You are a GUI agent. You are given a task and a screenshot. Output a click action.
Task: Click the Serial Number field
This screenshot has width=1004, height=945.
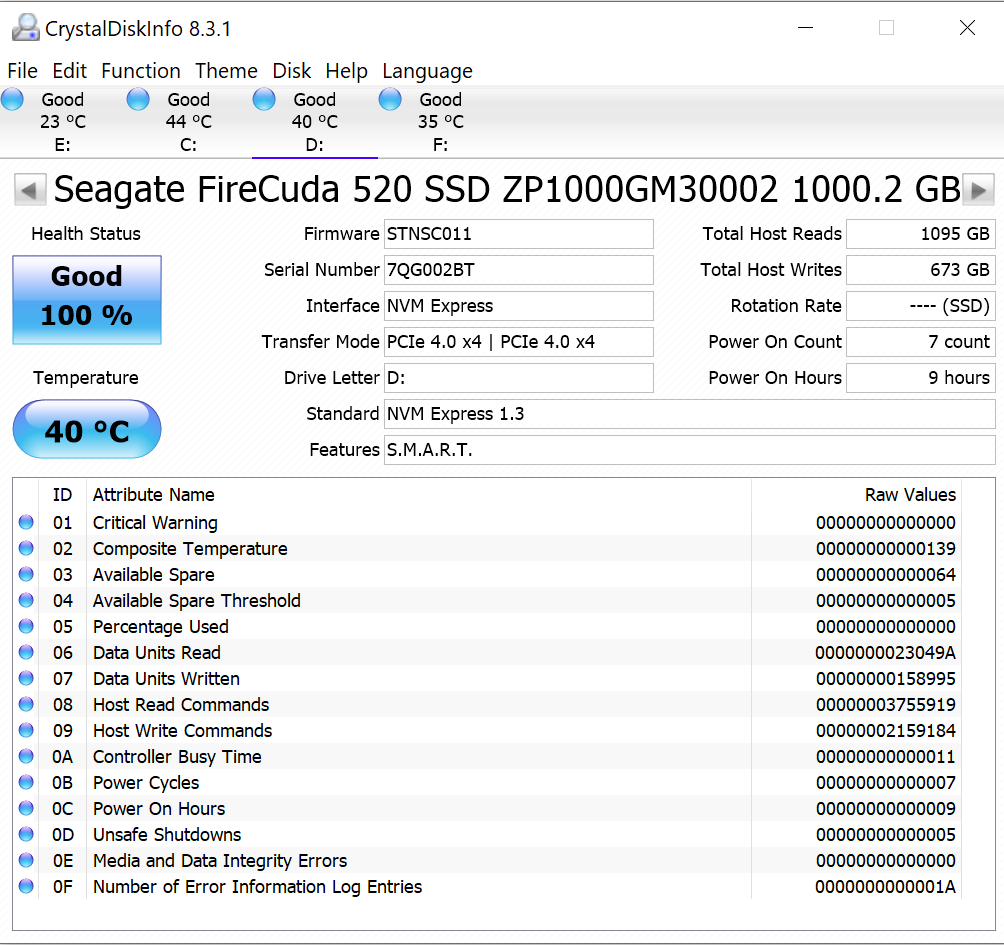pyautogui.click(x=518, y=270)
